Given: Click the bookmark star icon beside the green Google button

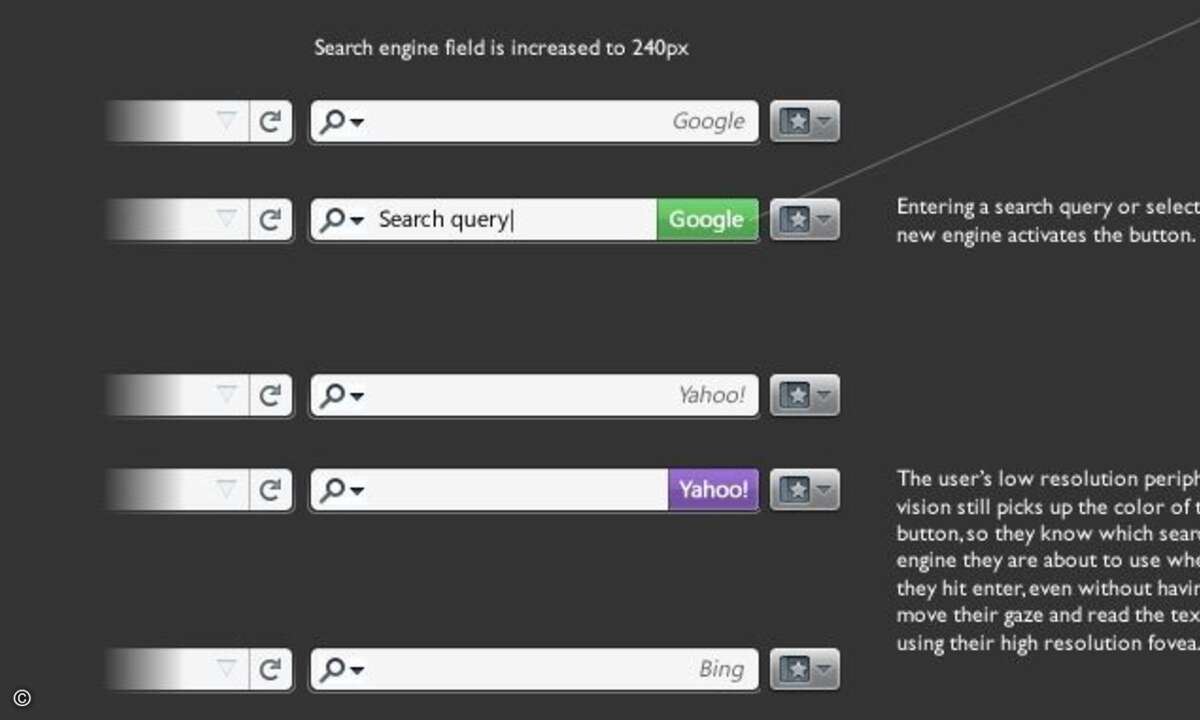Looking at the screenshot, I should (794, 220).
